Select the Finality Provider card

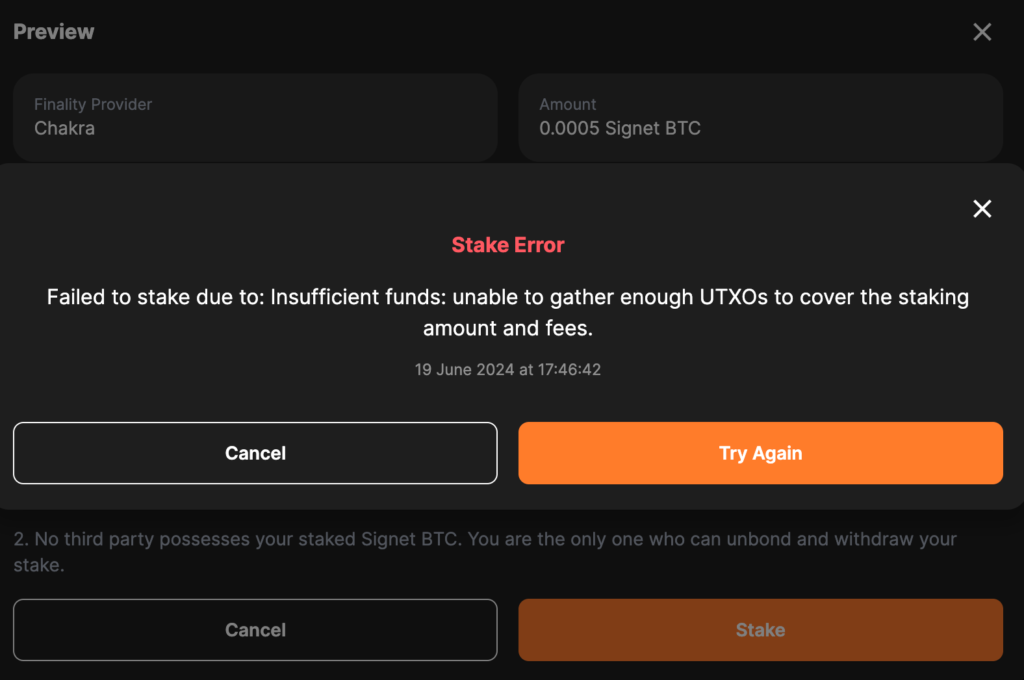(x=255, y=117)
